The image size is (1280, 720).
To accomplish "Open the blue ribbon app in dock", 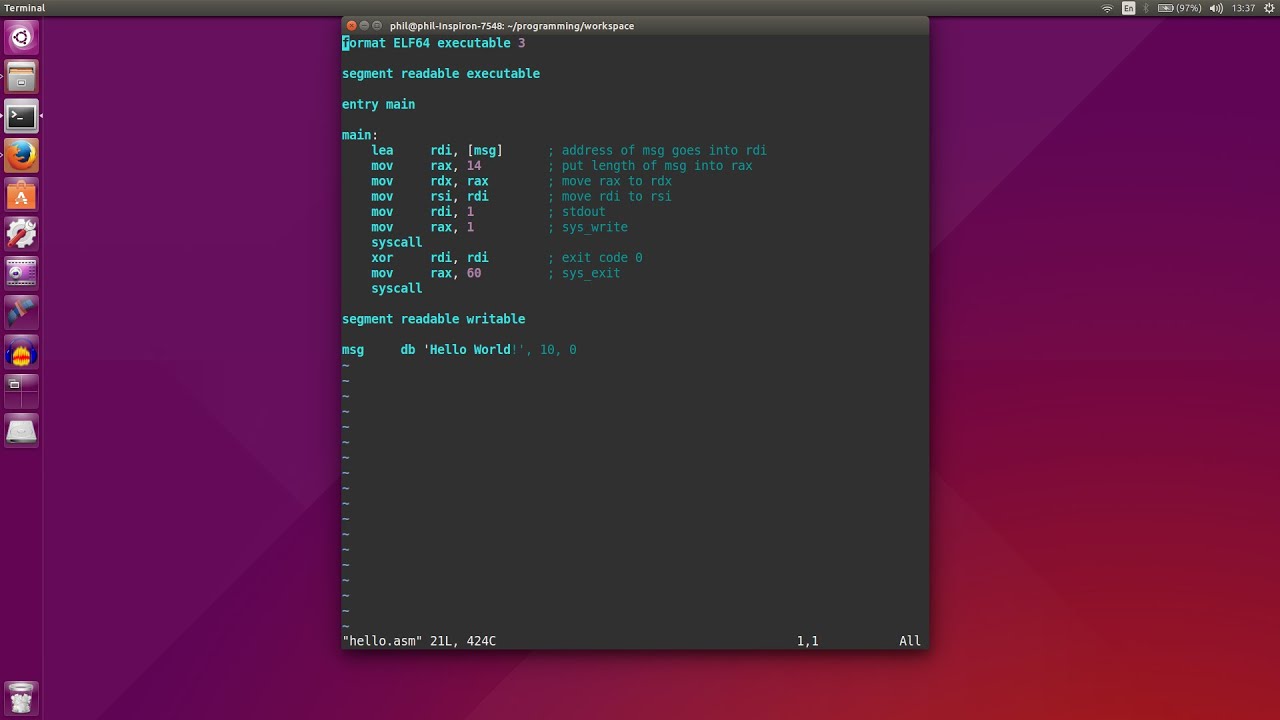I will point(21,312).
